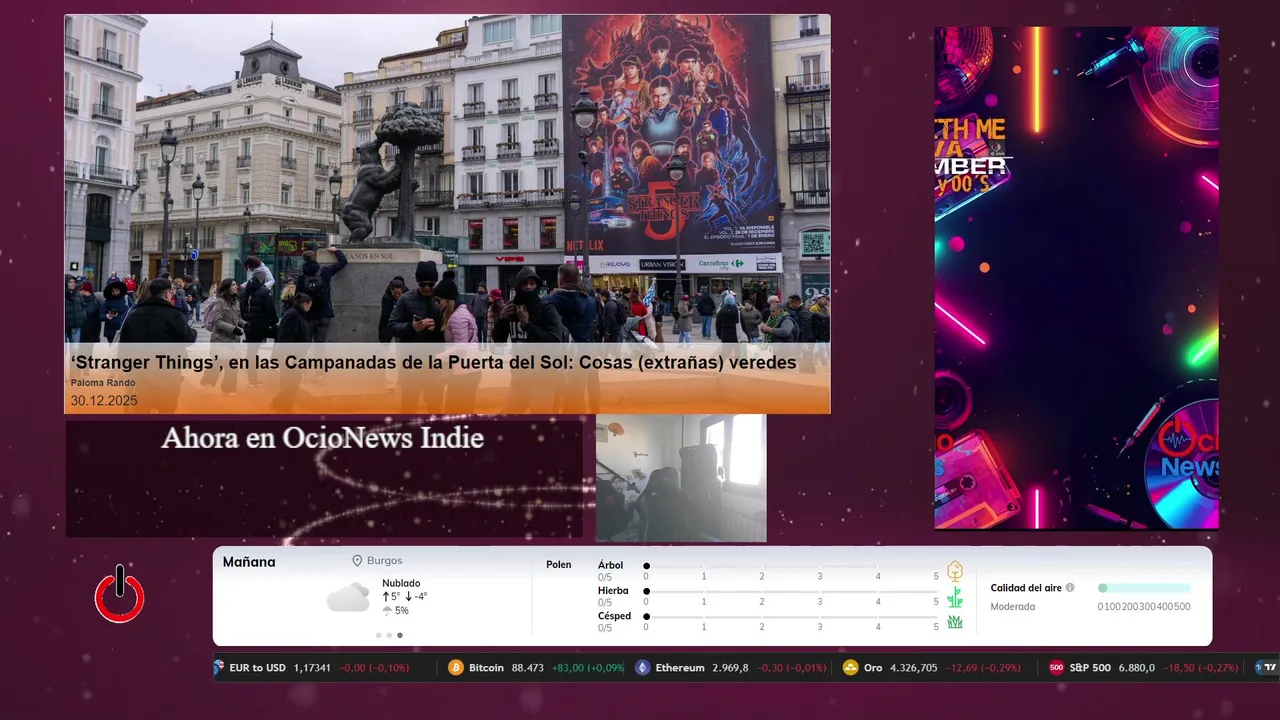Click the red power logo icon
Viewport: 1280px width, 720px height.
[x=120, y=594]
